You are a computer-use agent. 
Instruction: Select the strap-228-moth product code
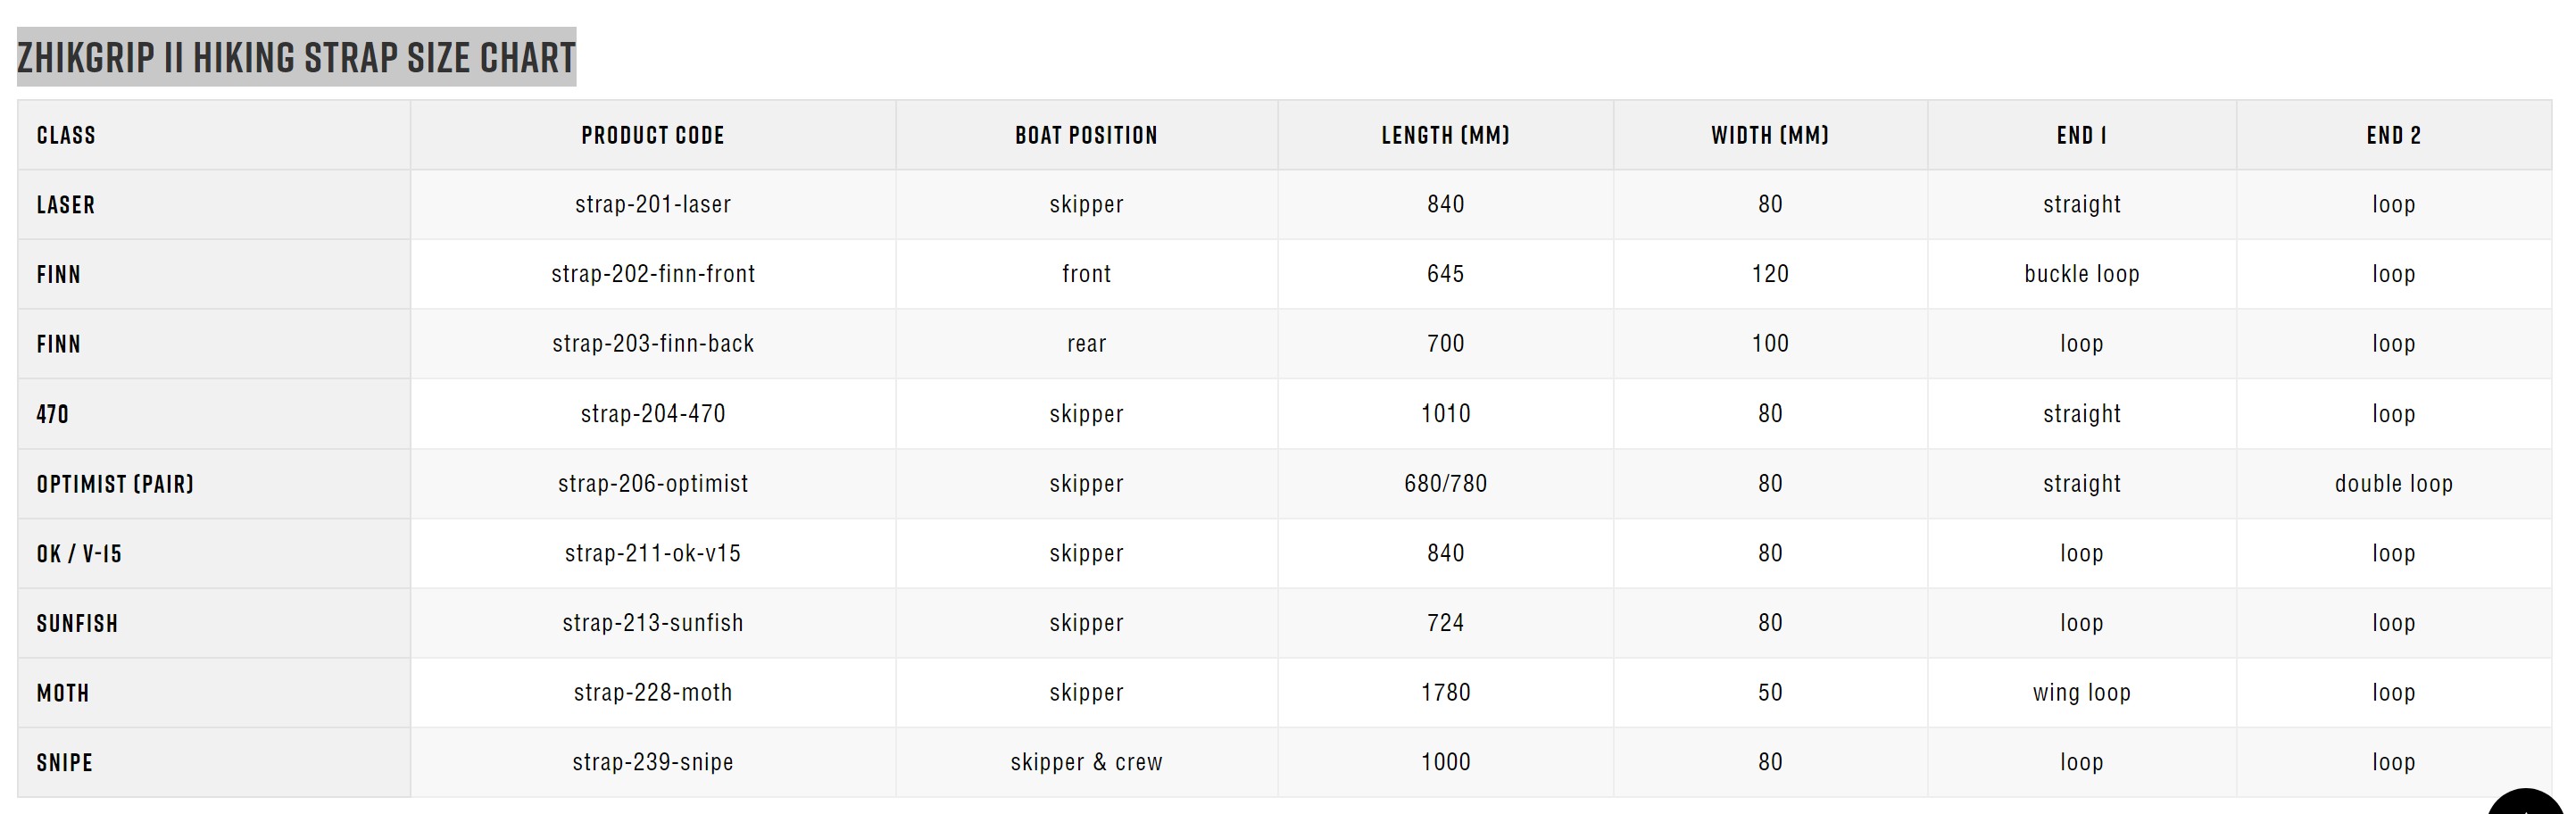click(x=653, y=693)
